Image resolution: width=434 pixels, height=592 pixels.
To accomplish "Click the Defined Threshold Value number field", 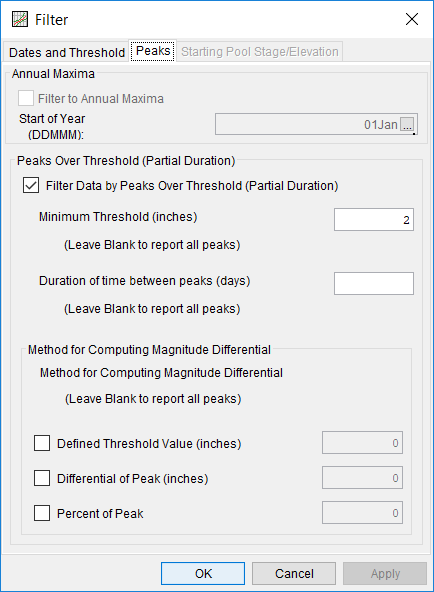I will (362, 442).
